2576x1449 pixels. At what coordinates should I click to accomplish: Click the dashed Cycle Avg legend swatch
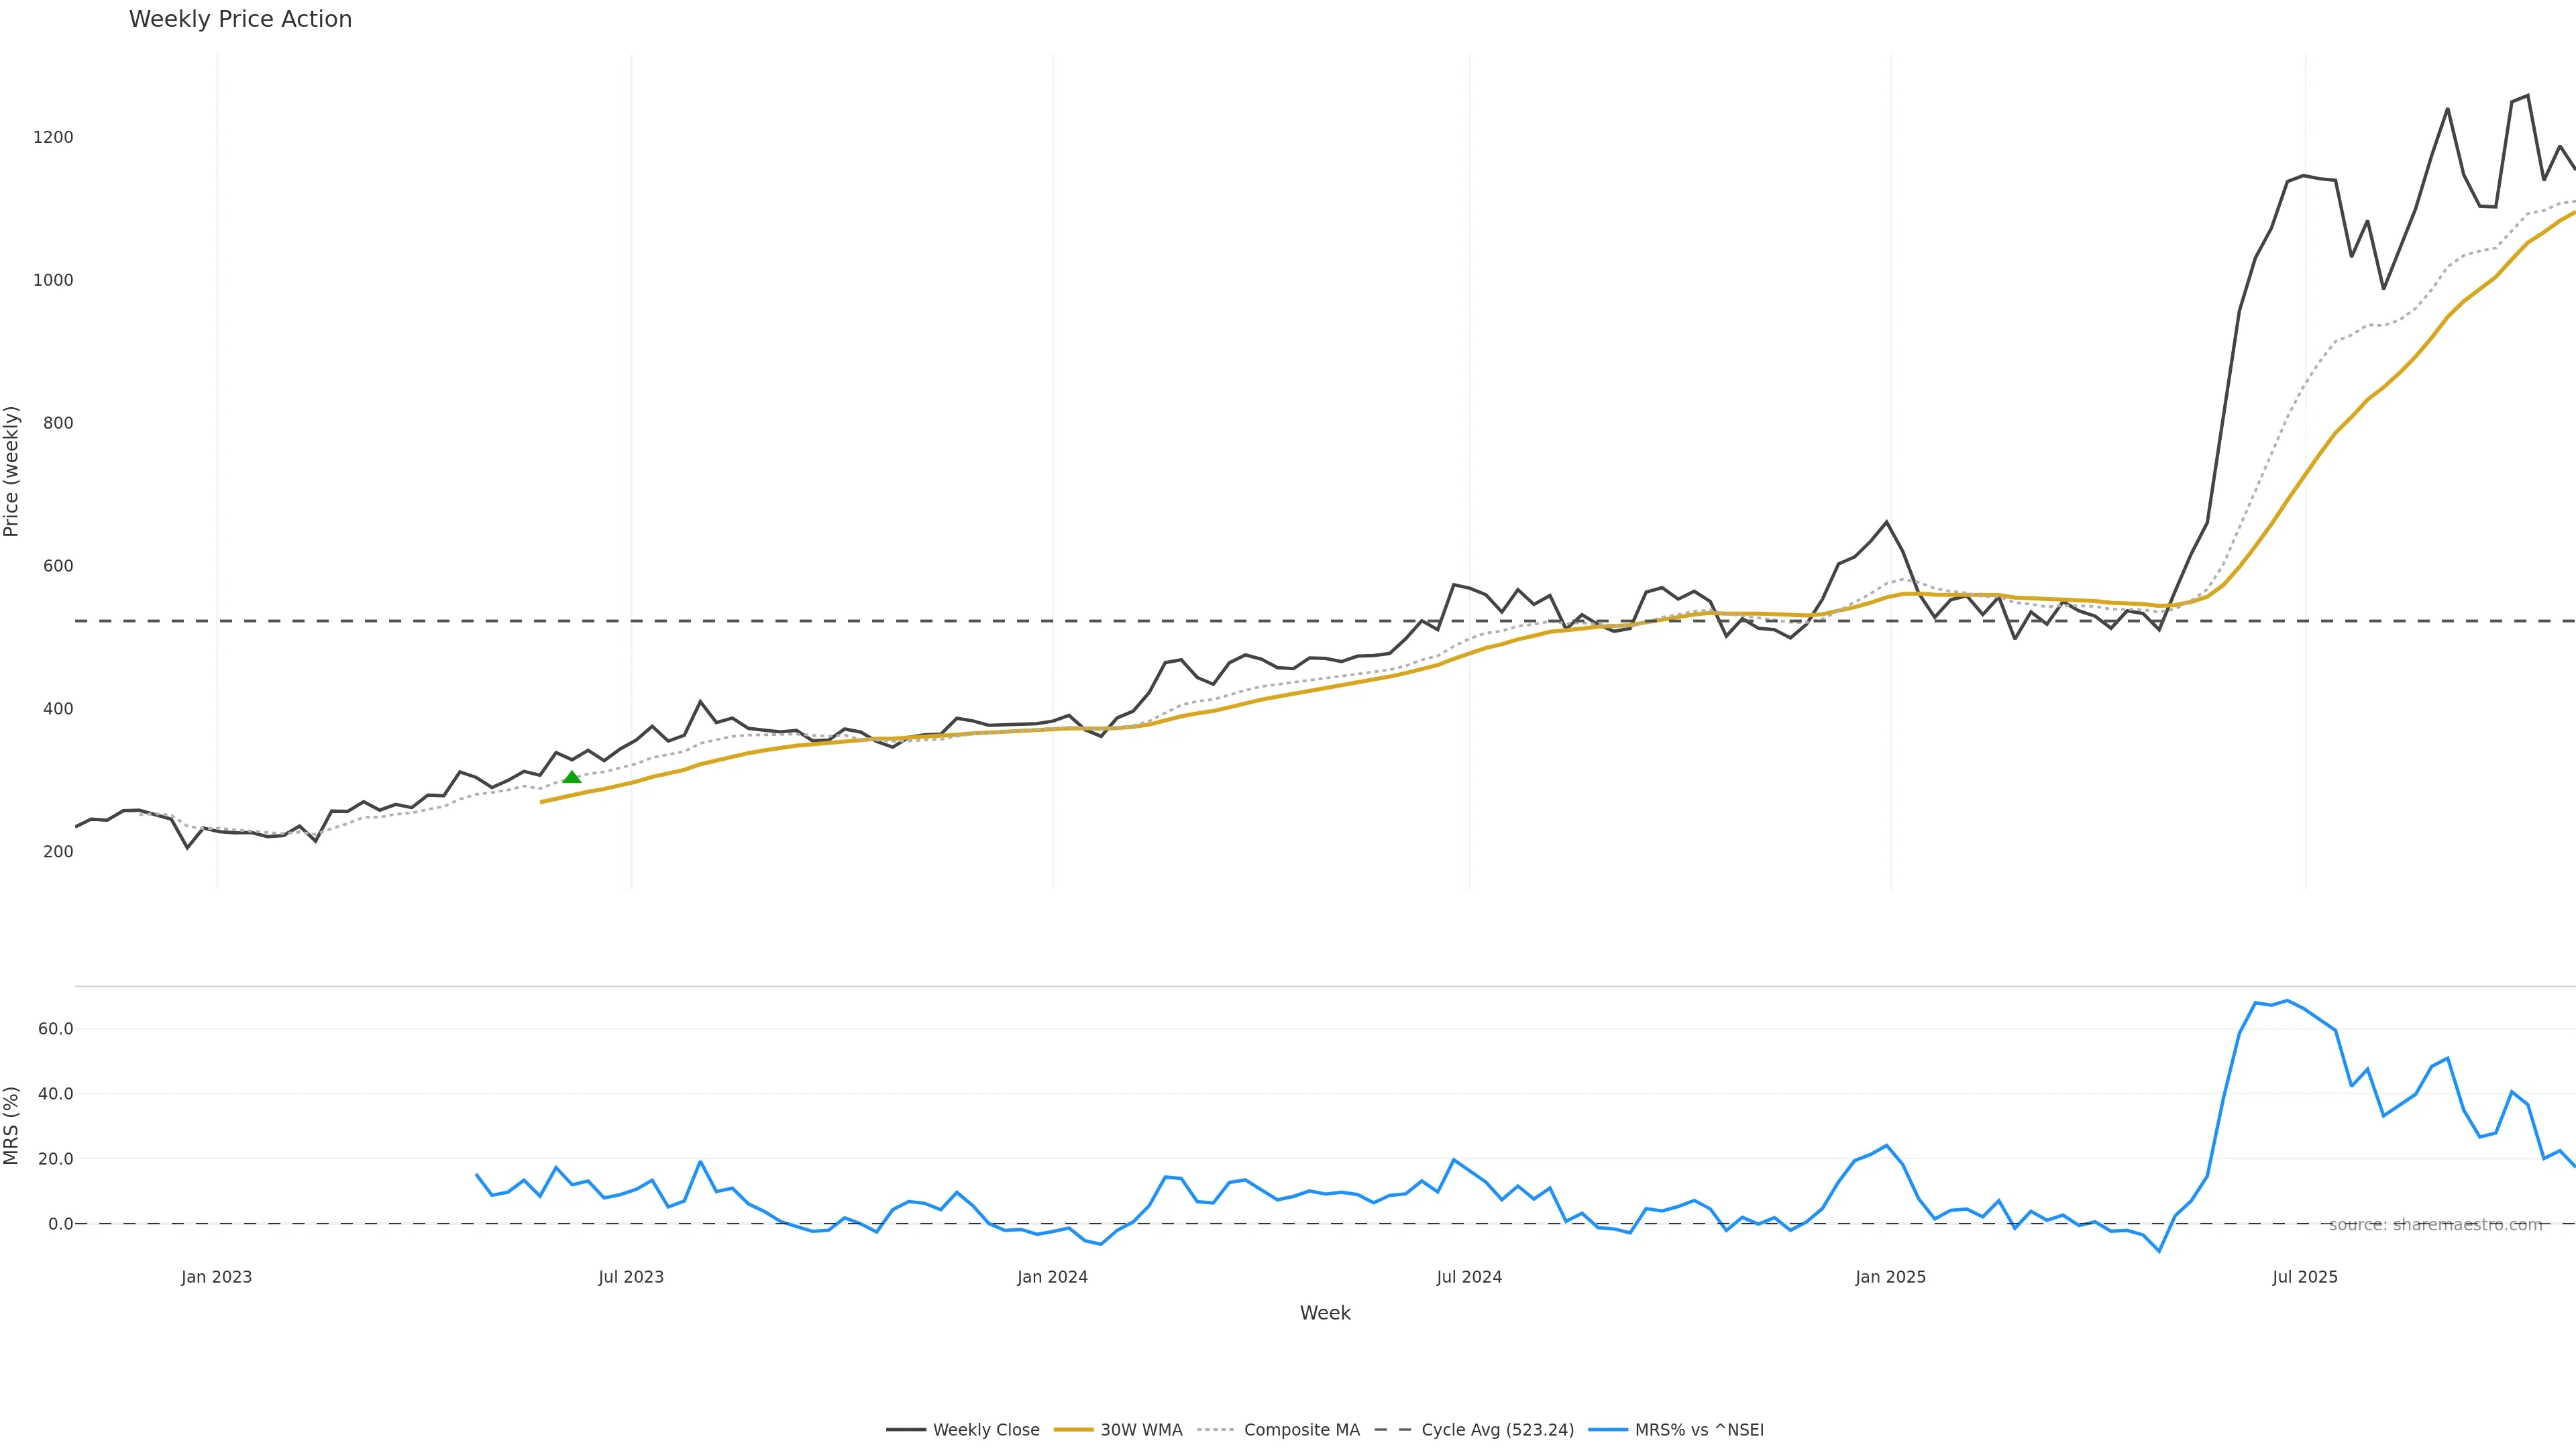pyautogui.click(x=1393, y=1430)
